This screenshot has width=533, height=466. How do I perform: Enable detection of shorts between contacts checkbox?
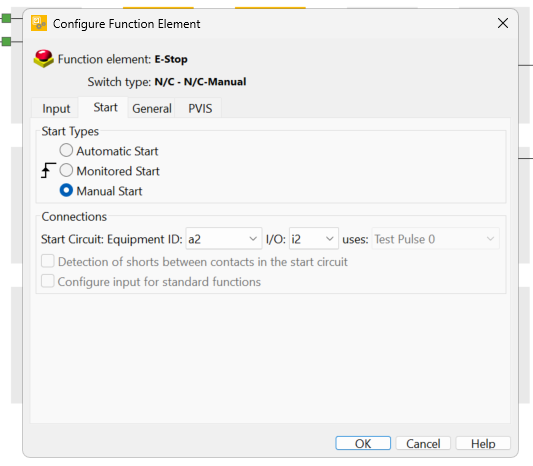(48, 261)
